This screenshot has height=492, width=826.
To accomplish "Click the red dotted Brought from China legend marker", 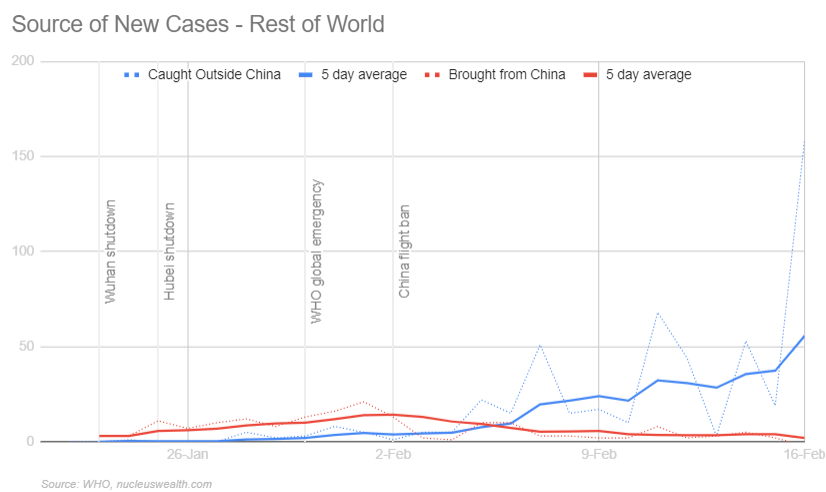I will click(x=432, y=74).
